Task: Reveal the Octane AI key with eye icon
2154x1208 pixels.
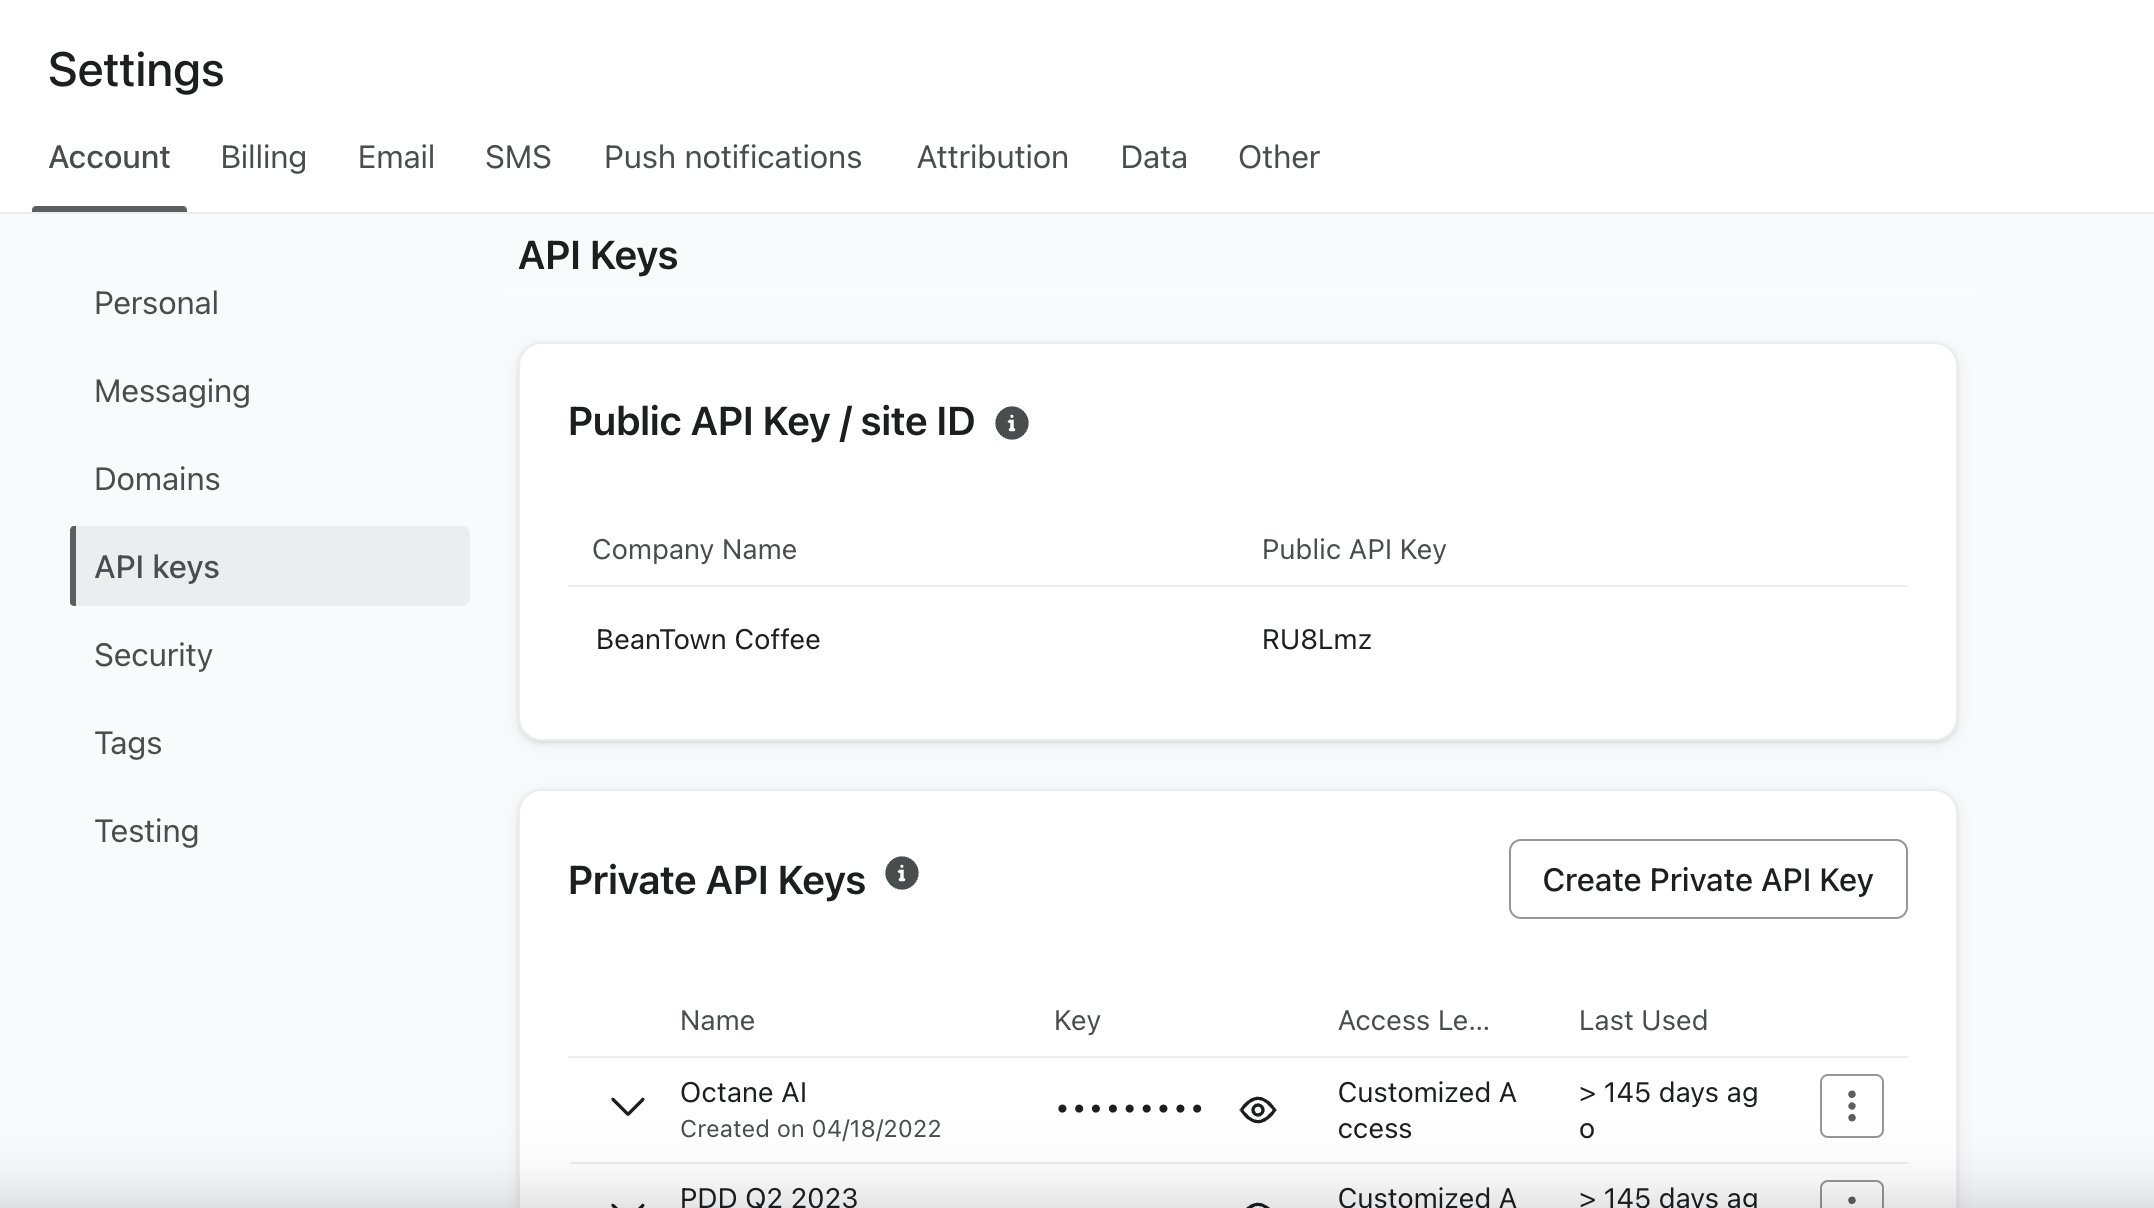Action: 1257,1110
